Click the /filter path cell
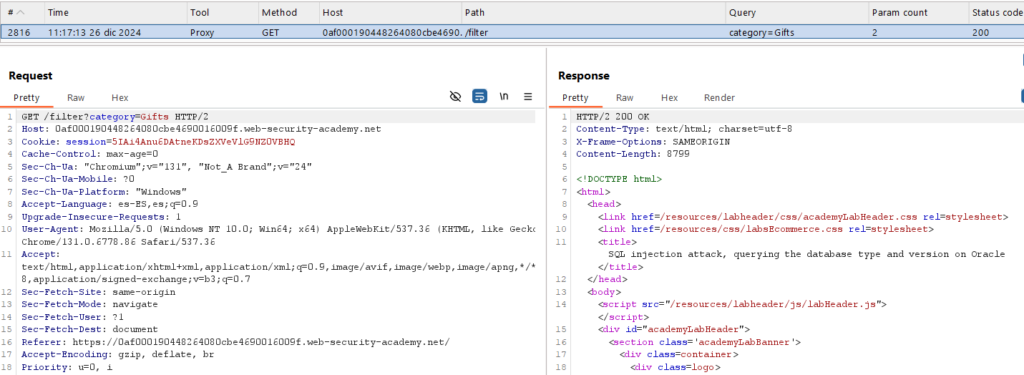The height and width of the screenshot is (375, 1024). point(477,32)
